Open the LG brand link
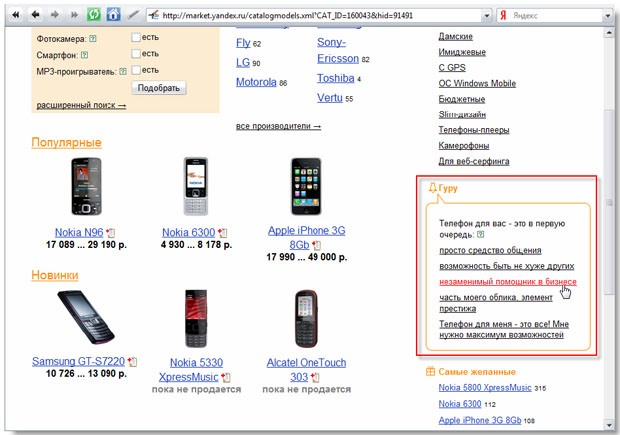620x435 pixels. 243,62
